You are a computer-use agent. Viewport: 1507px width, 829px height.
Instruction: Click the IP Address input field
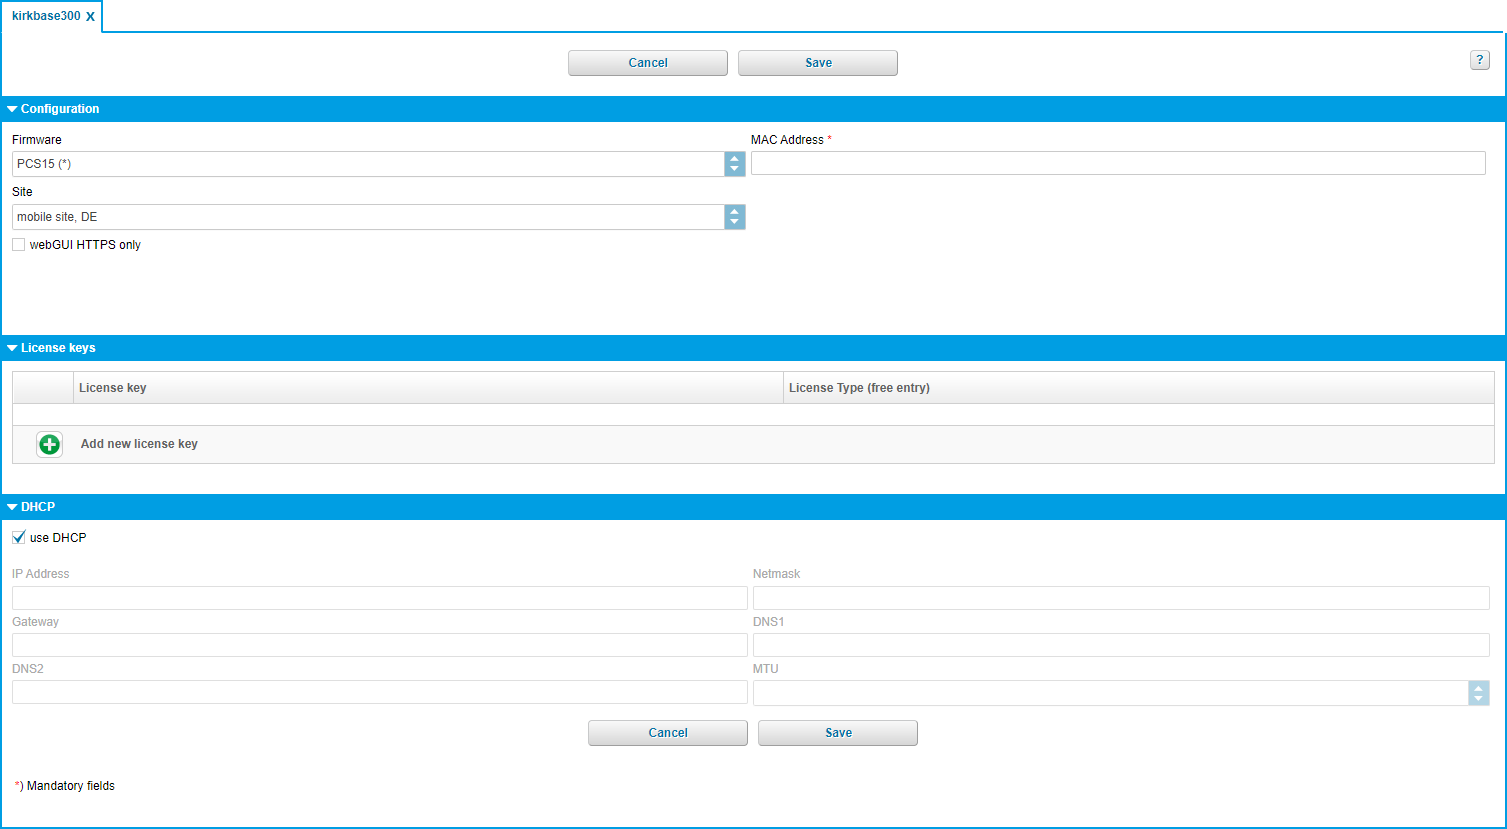(x=380, y=598)
